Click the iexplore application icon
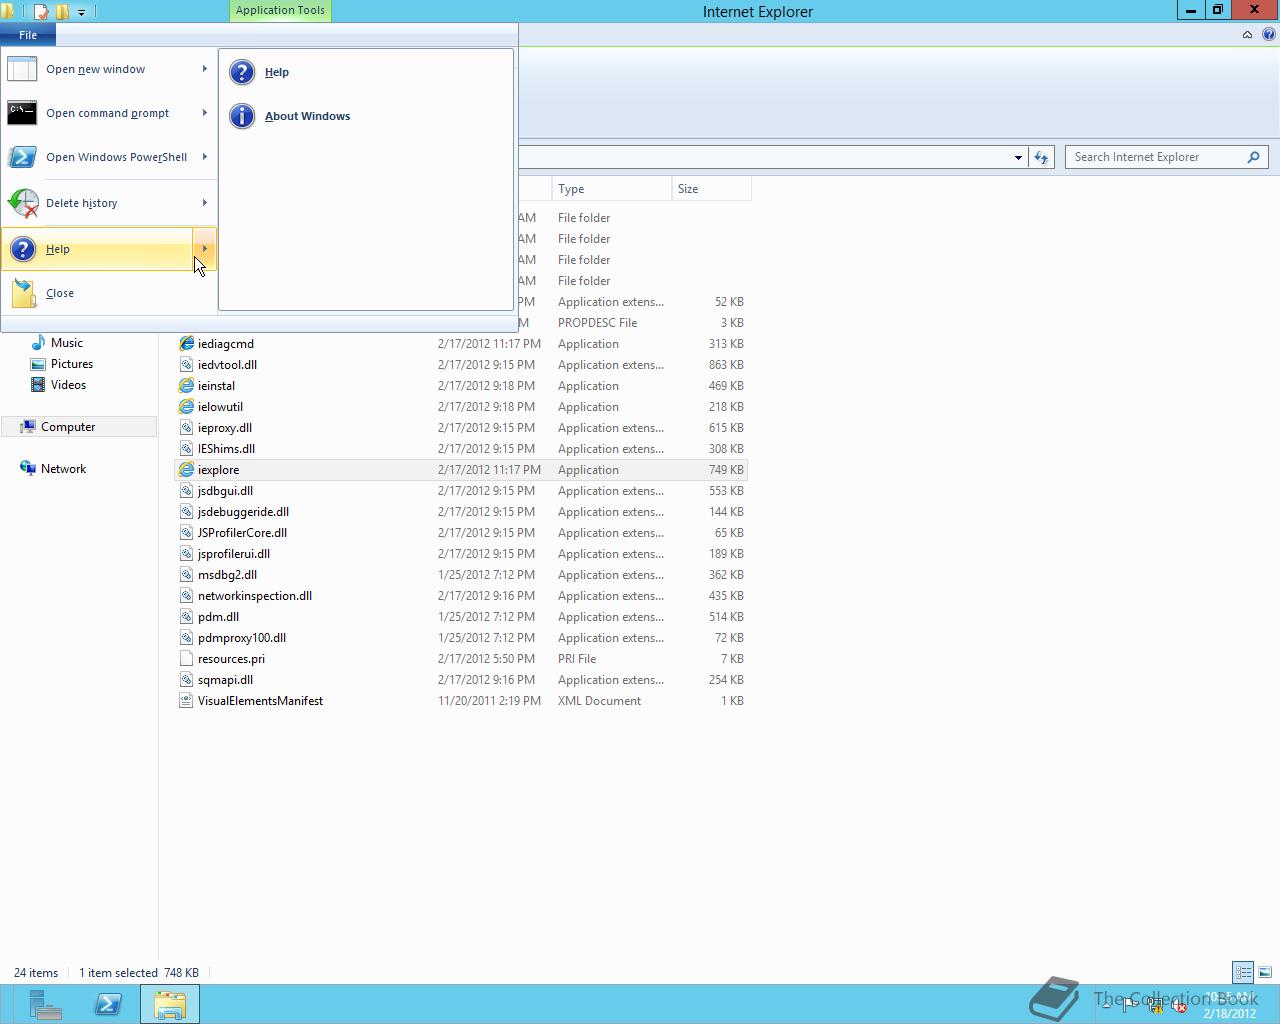Viewport: 1280px width, 1024px height. (x=186, y=470)
